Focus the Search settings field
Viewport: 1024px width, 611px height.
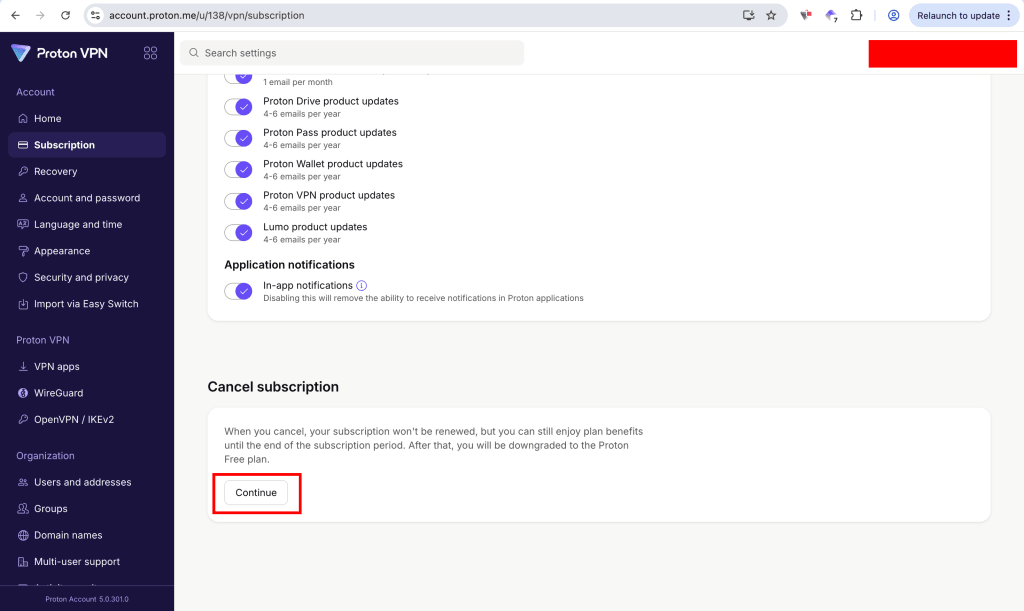tap(352, 53)
